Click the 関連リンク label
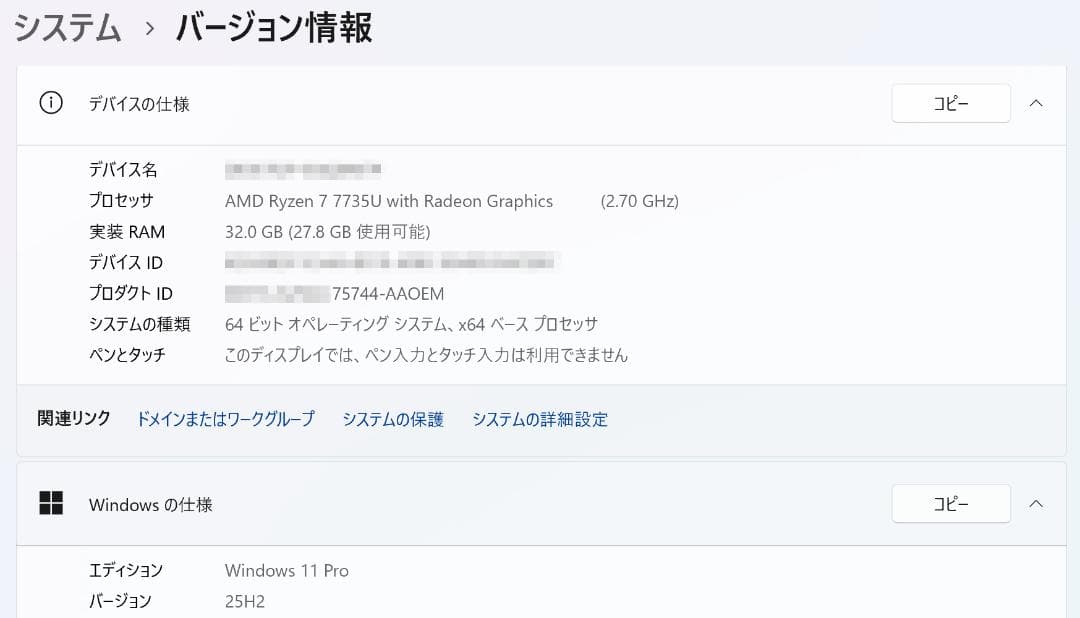1080x618 pixels. (74, 418)
